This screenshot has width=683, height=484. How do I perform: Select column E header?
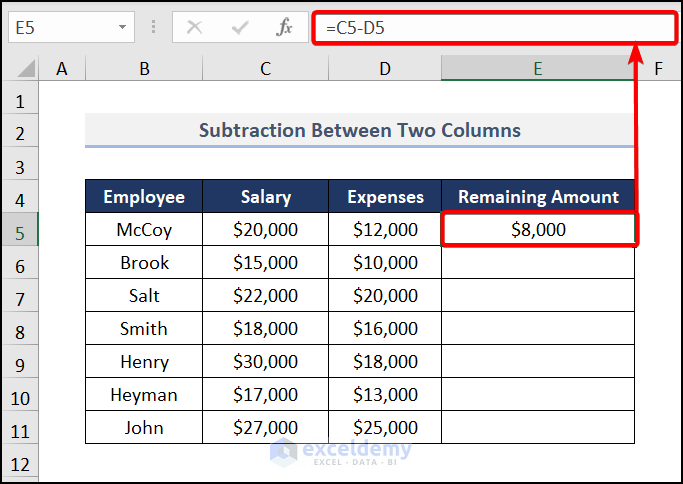[x=537, y=69]
